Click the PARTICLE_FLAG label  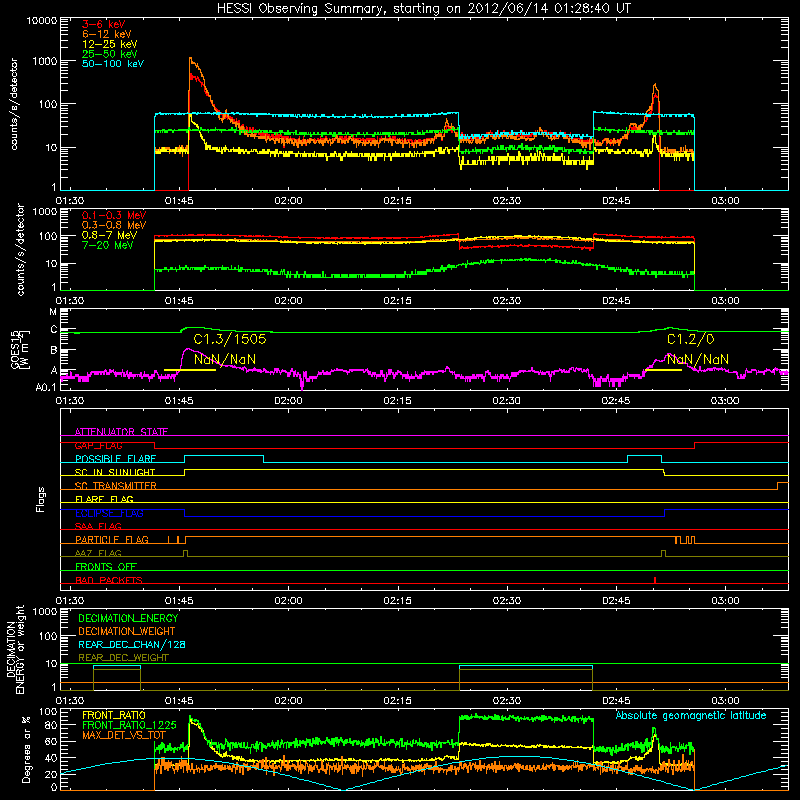112,540
